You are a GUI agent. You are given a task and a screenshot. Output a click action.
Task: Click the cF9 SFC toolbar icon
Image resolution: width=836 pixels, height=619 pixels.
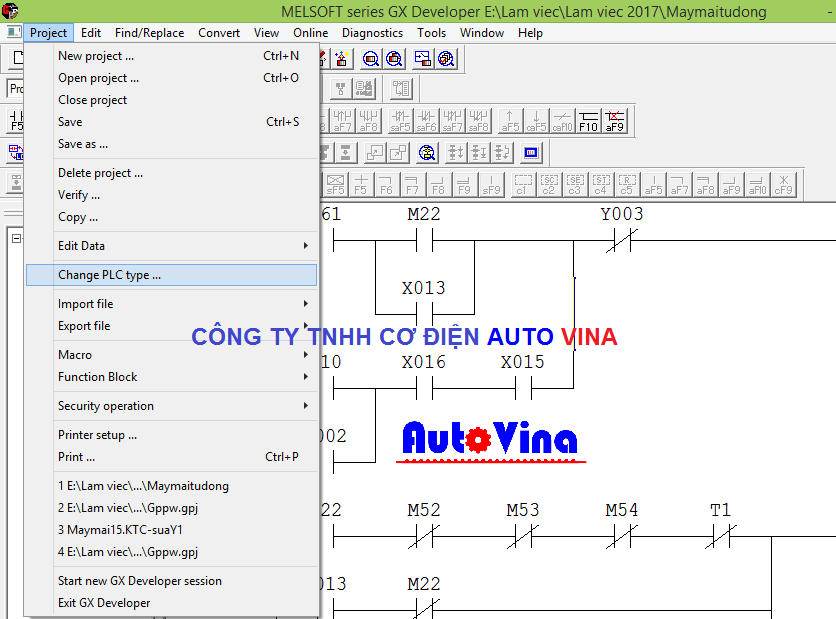pos(783,185)
